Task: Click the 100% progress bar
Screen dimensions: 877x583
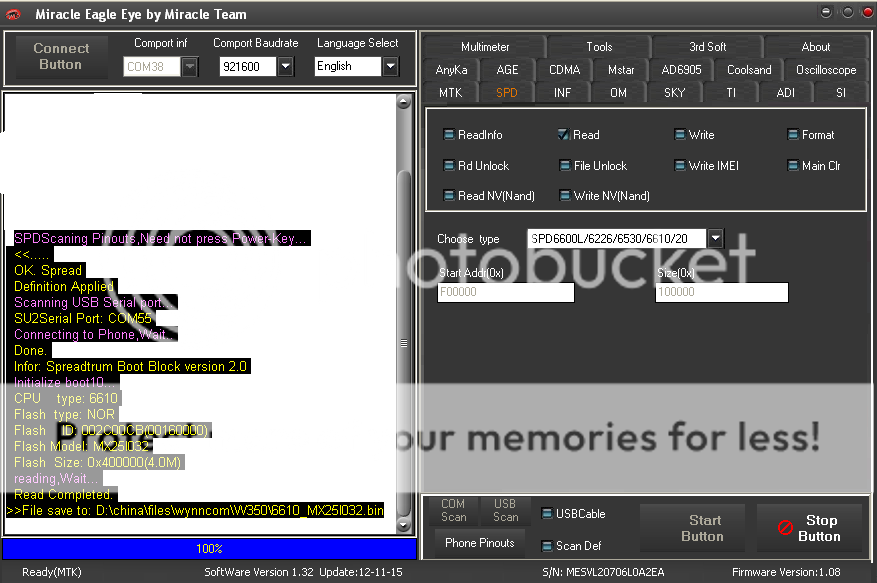Action: (x=209, y=549)
